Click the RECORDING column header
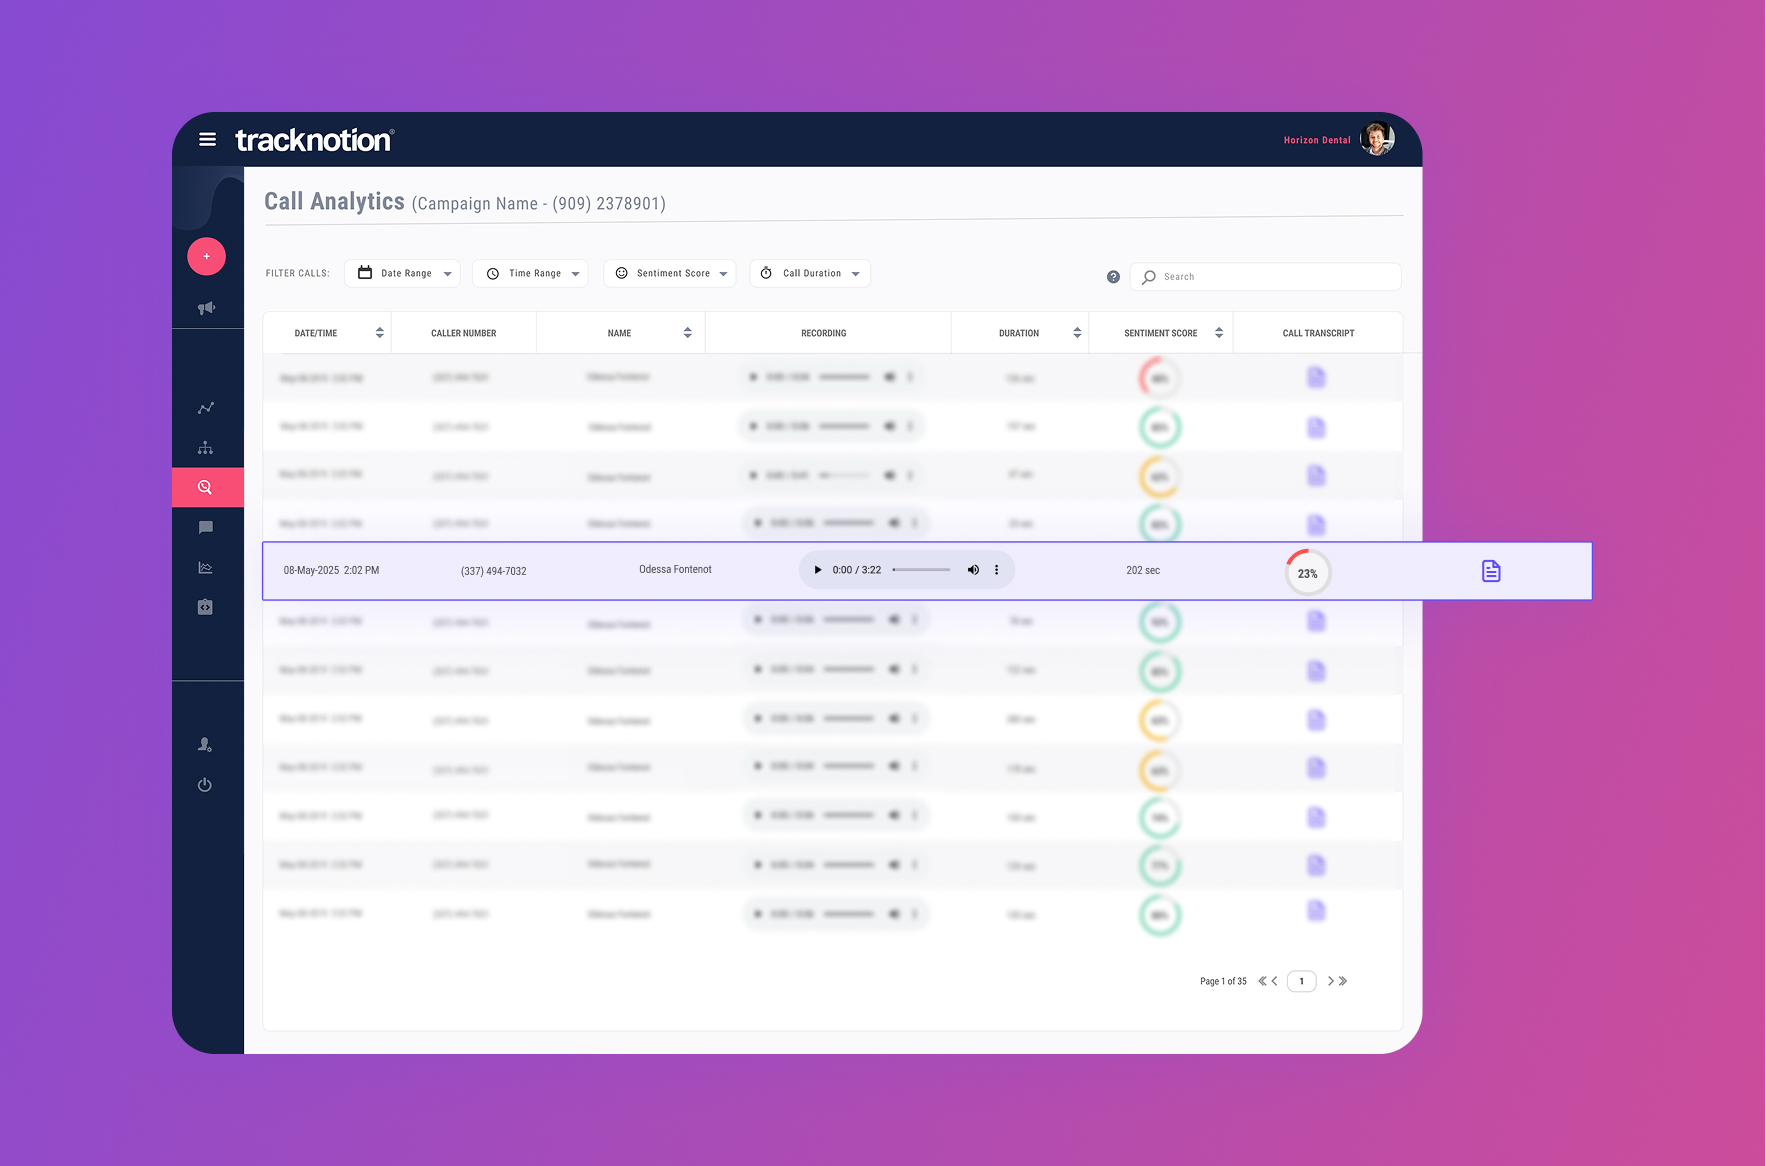 (x=823, y=333)
